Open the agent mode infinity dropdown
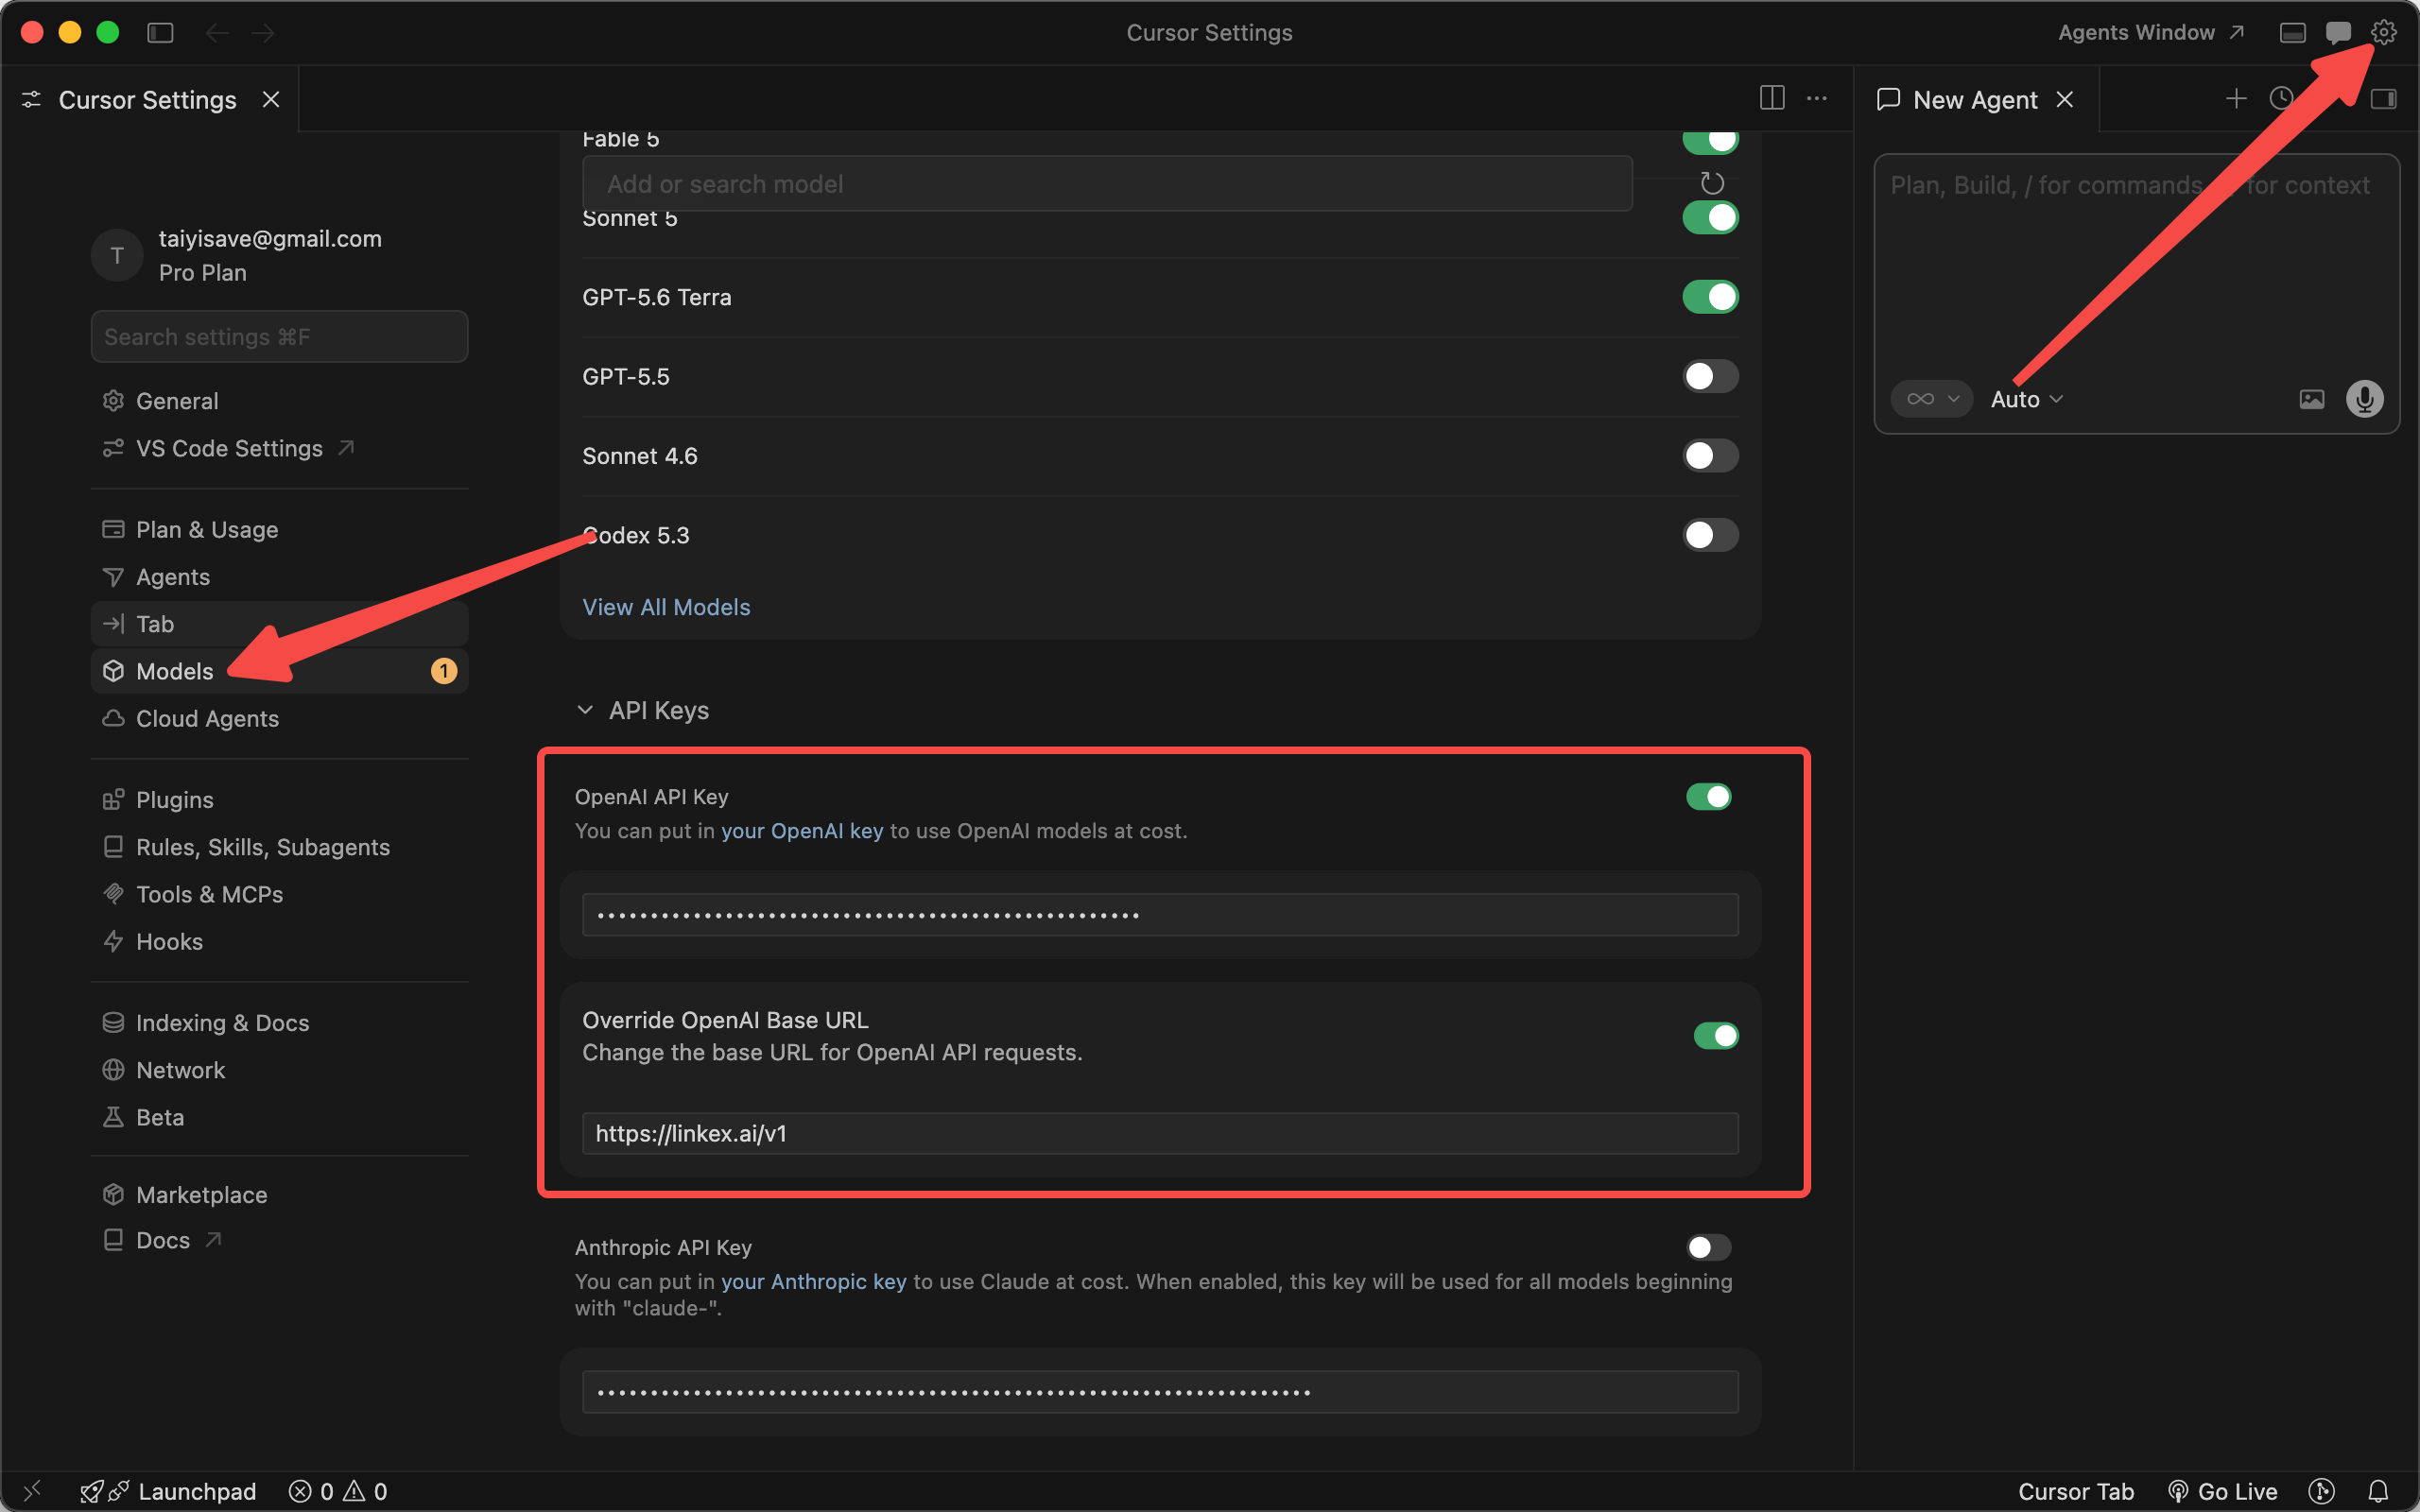2420x1512 pixels. click(1931, 399)
